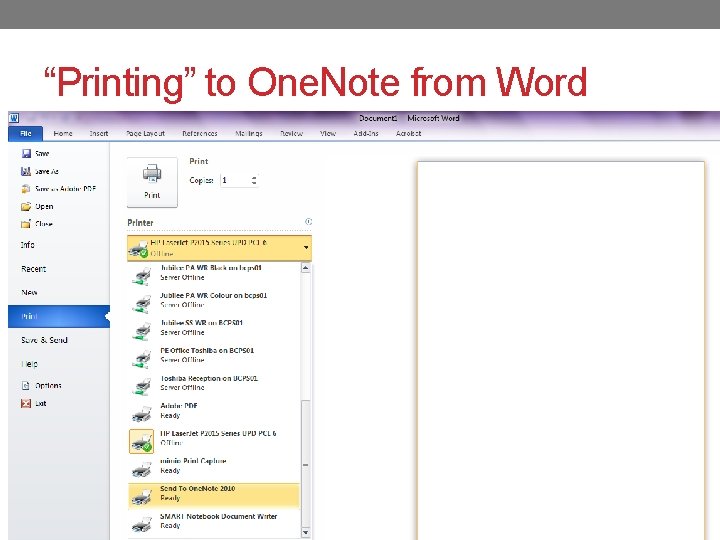Open Word Options from sidebar
The height and width of the screenshot is (540, 720).
pyautogui.click(x=48, y=386)
